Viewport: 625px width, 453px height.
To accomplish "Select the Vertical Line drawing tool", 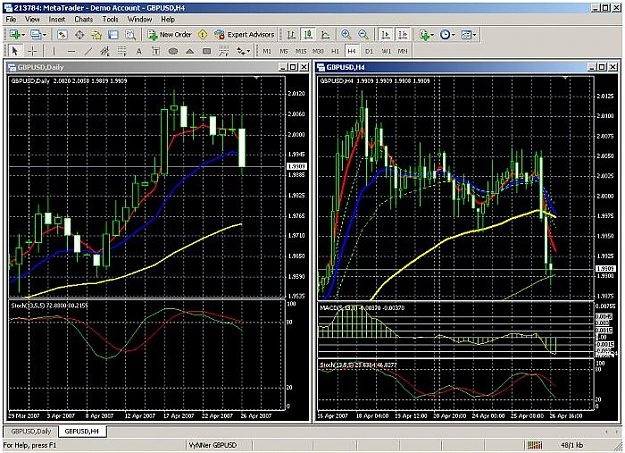I will click(x=54, y=51).
